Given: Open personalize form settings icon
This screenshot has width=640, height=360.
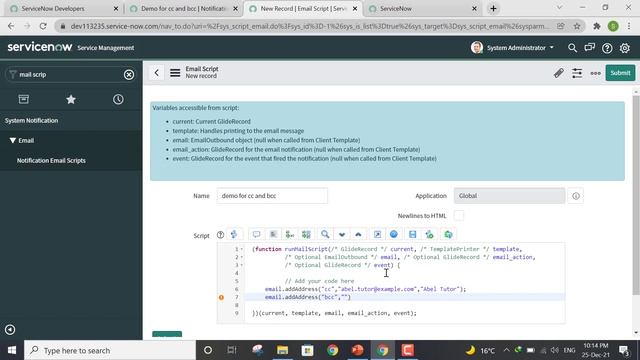Looking at the screenshot, I should pyautogui.click(x=577, y=73).
